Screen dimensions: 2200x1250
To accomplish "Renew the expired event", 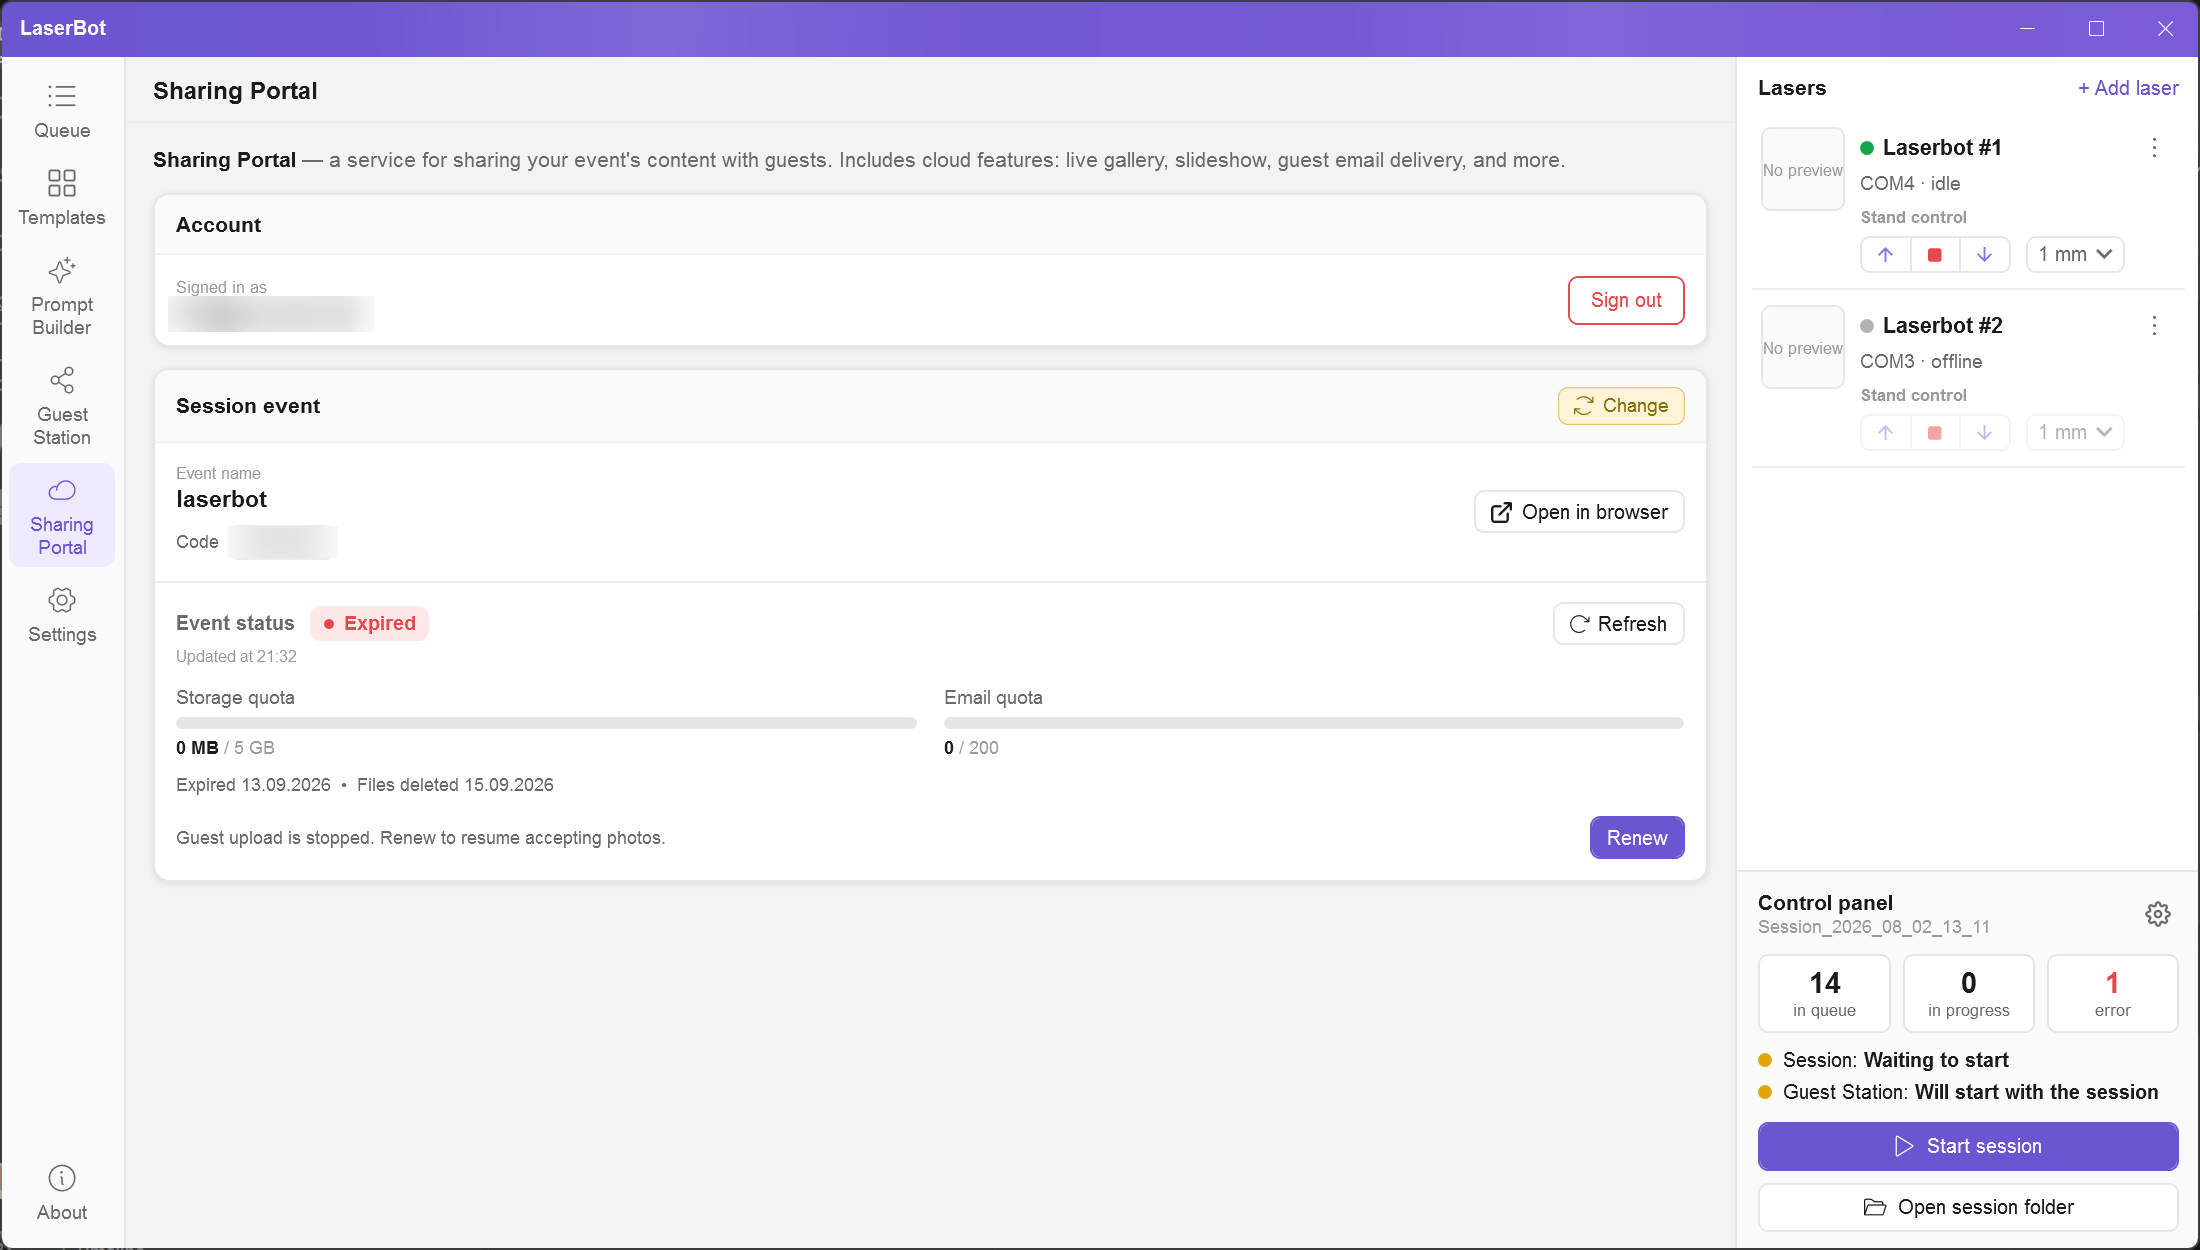I will tap(1637, 838).
